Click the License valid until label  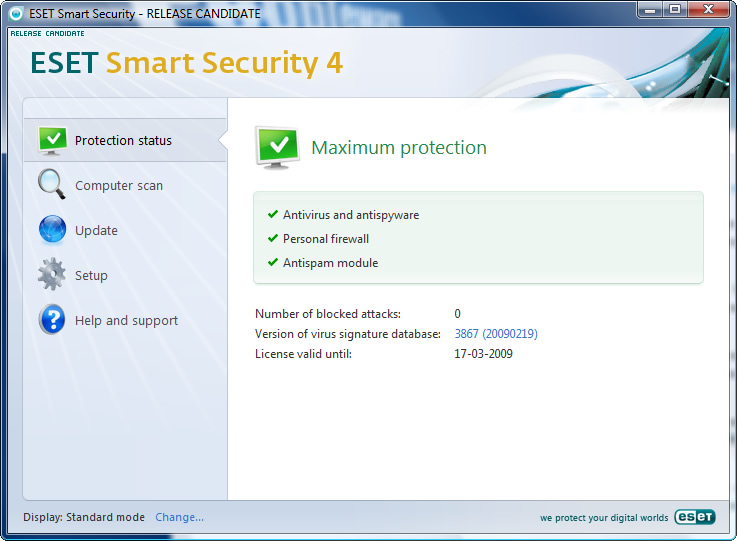[x=303, y=353]
